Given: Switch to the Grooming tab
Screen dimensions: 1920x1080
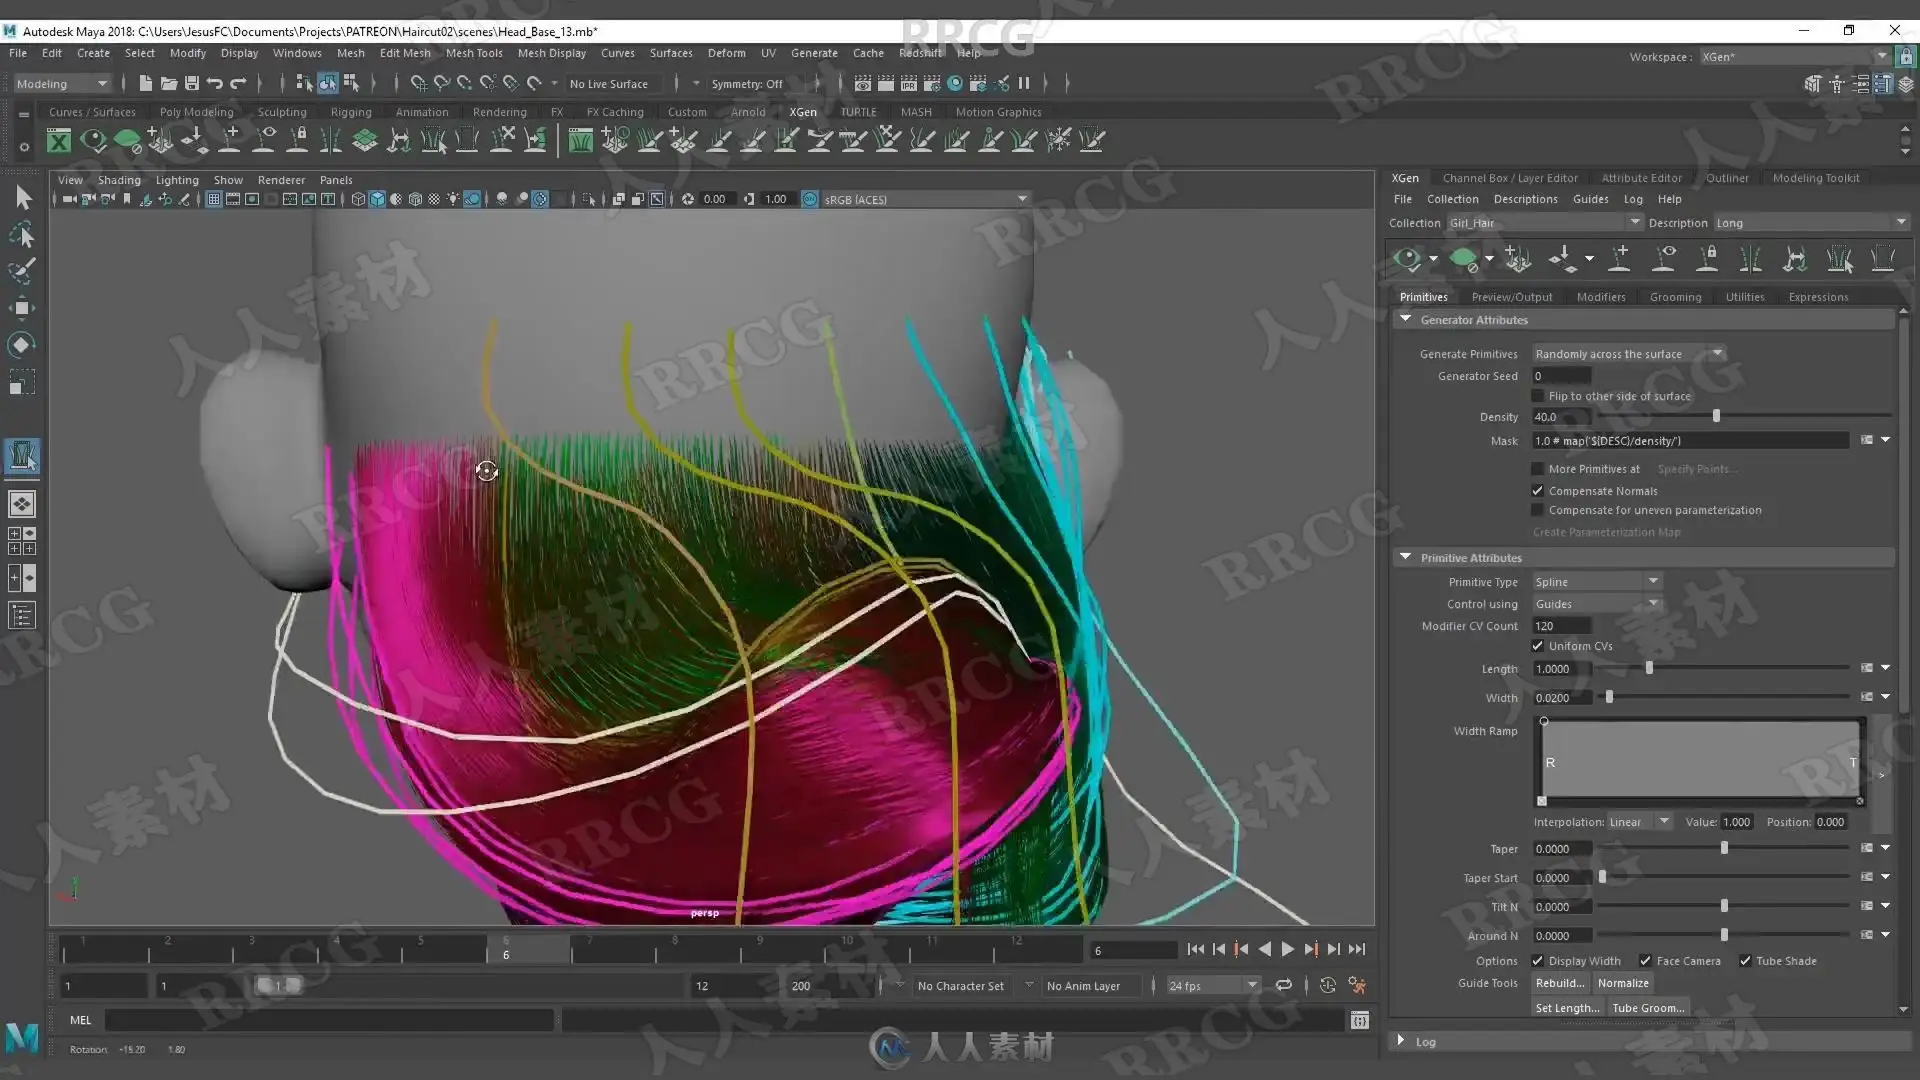Looking at the screenshot, I should (x=1675, y=297).
